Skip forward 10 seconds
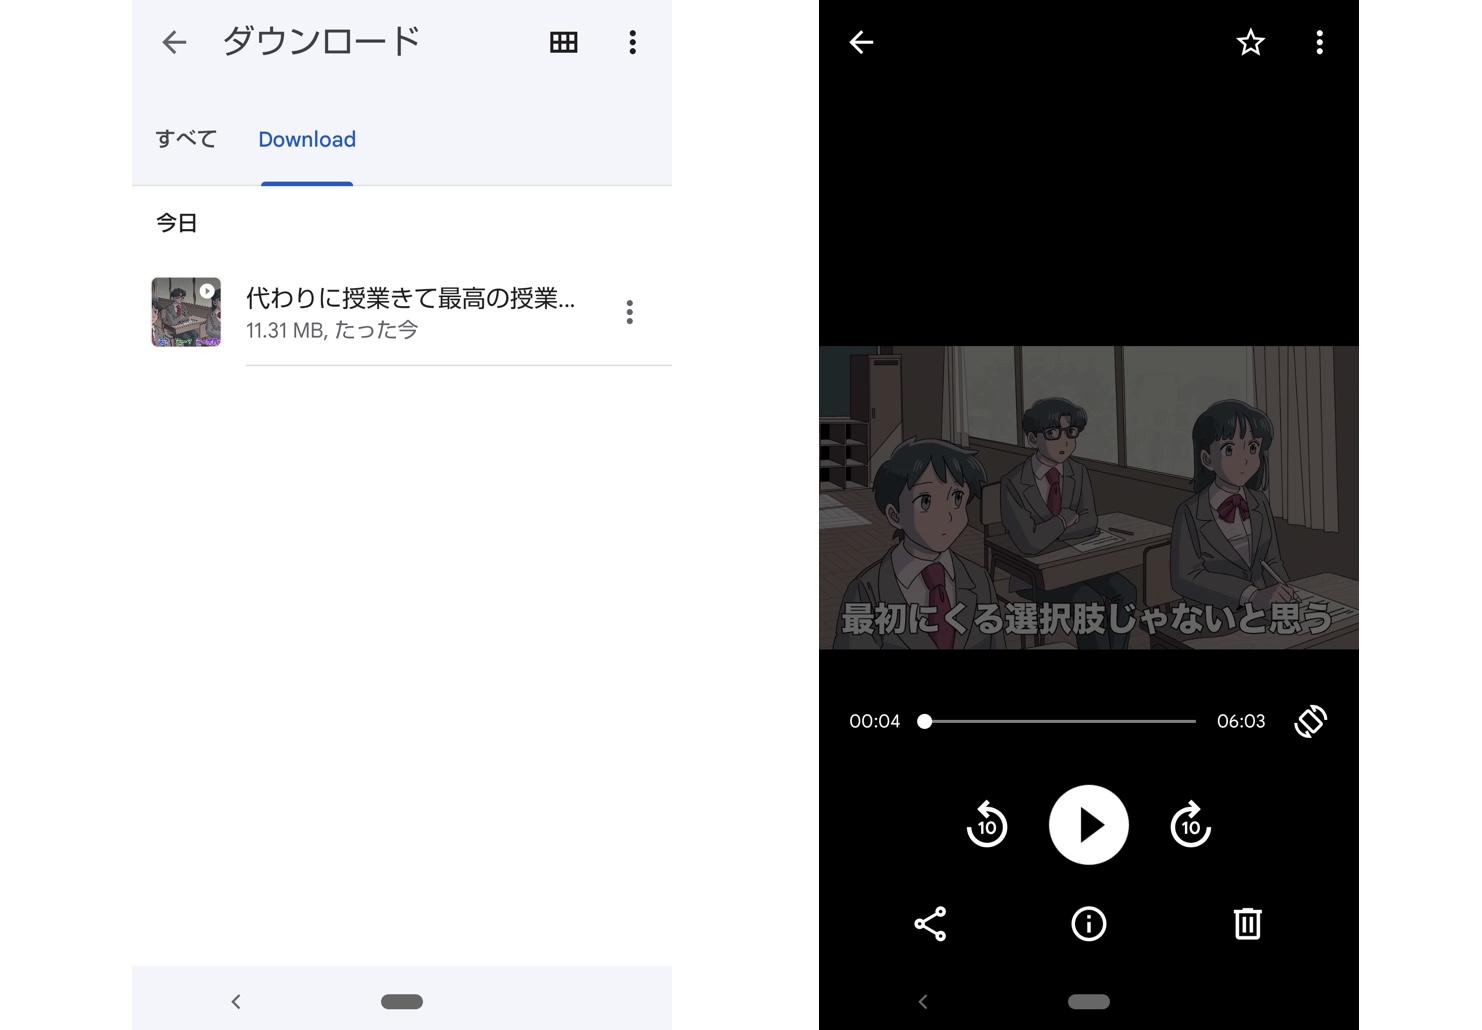1482x1030 pixels. pos(1190,825)
